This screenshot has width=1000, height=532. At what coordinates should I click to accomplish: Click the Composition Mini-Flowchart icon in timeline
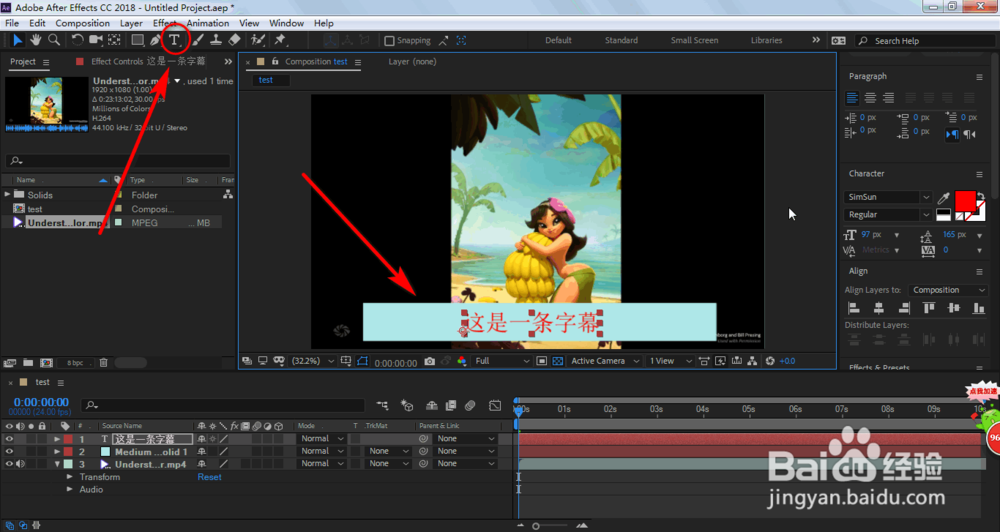click(x=382, y=405)
